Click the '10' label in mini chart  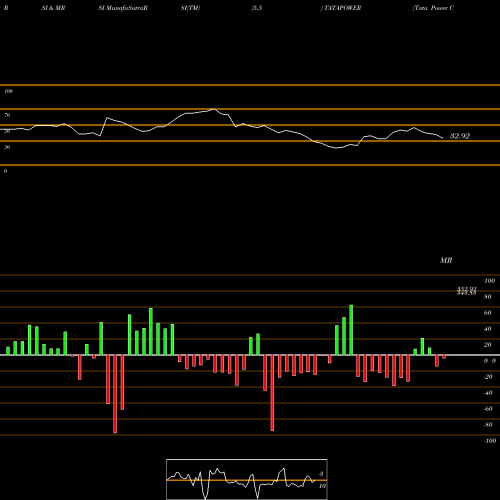(322, 486)
